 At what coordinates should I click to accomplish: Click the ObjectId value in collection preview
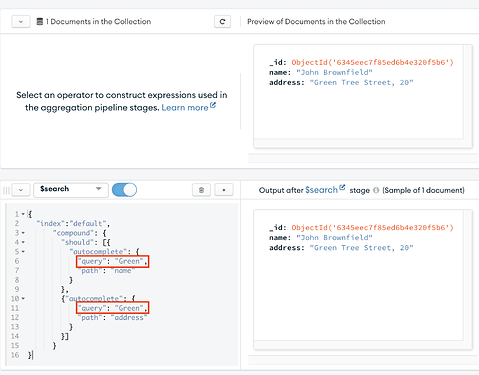click(372, 62)
